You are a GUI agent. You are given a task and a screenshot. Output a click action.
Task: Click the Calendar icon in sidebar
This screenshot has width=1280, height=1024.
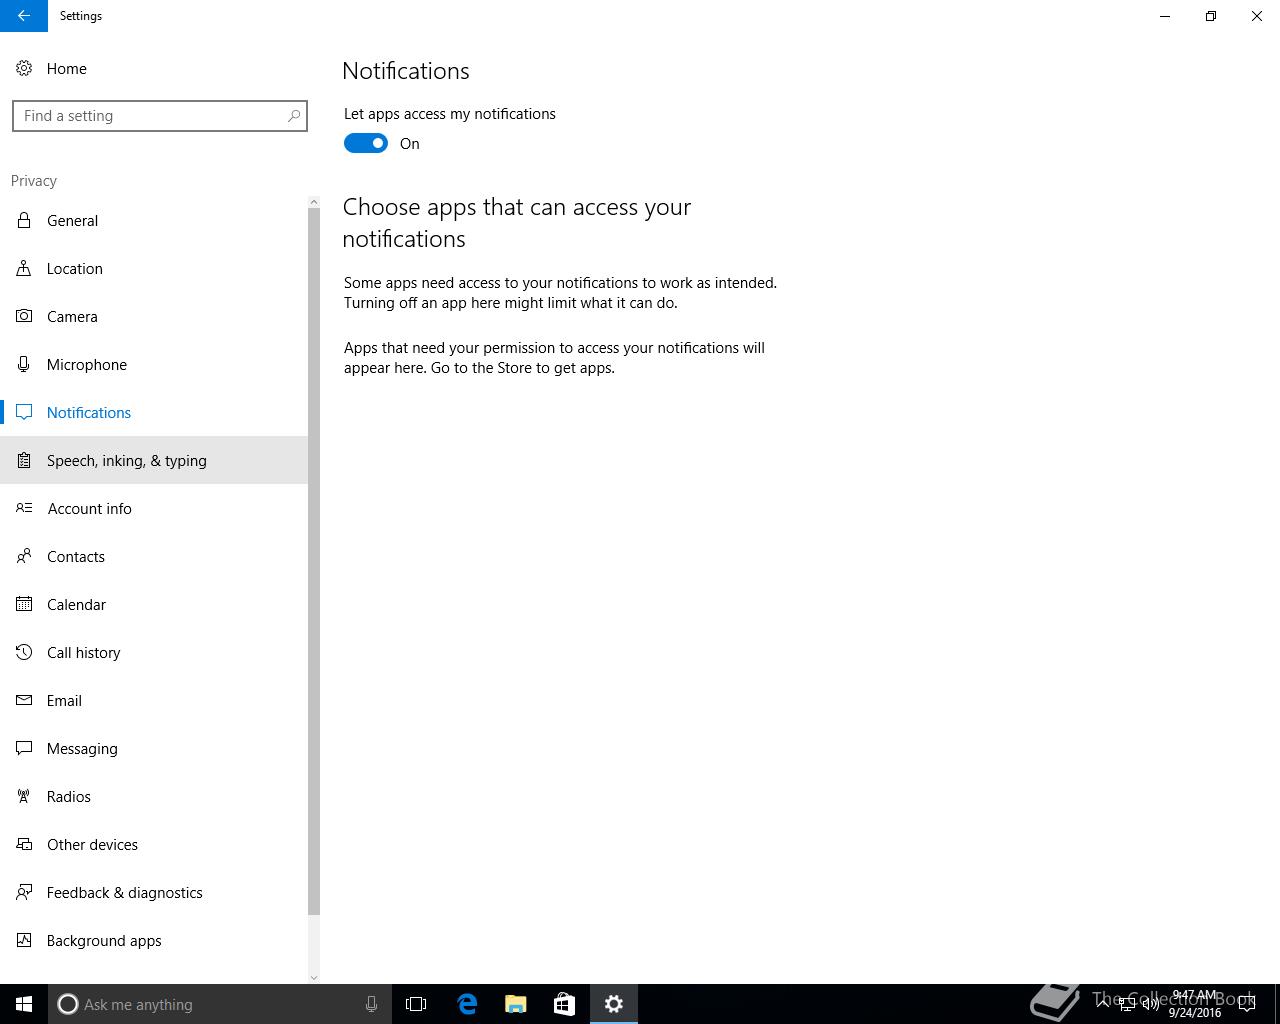coord(24,604)
